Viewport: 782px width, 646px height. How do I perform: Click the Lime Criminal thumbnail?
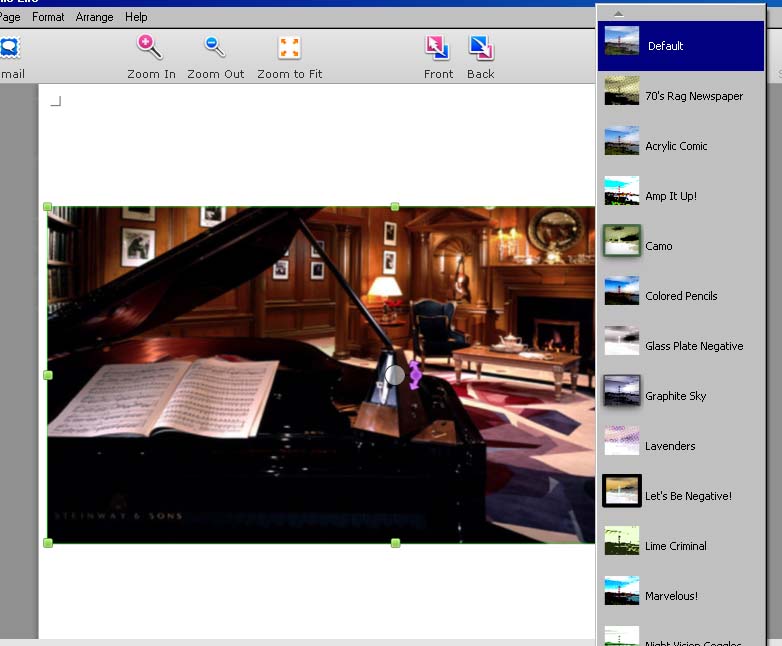pos(621,540)
